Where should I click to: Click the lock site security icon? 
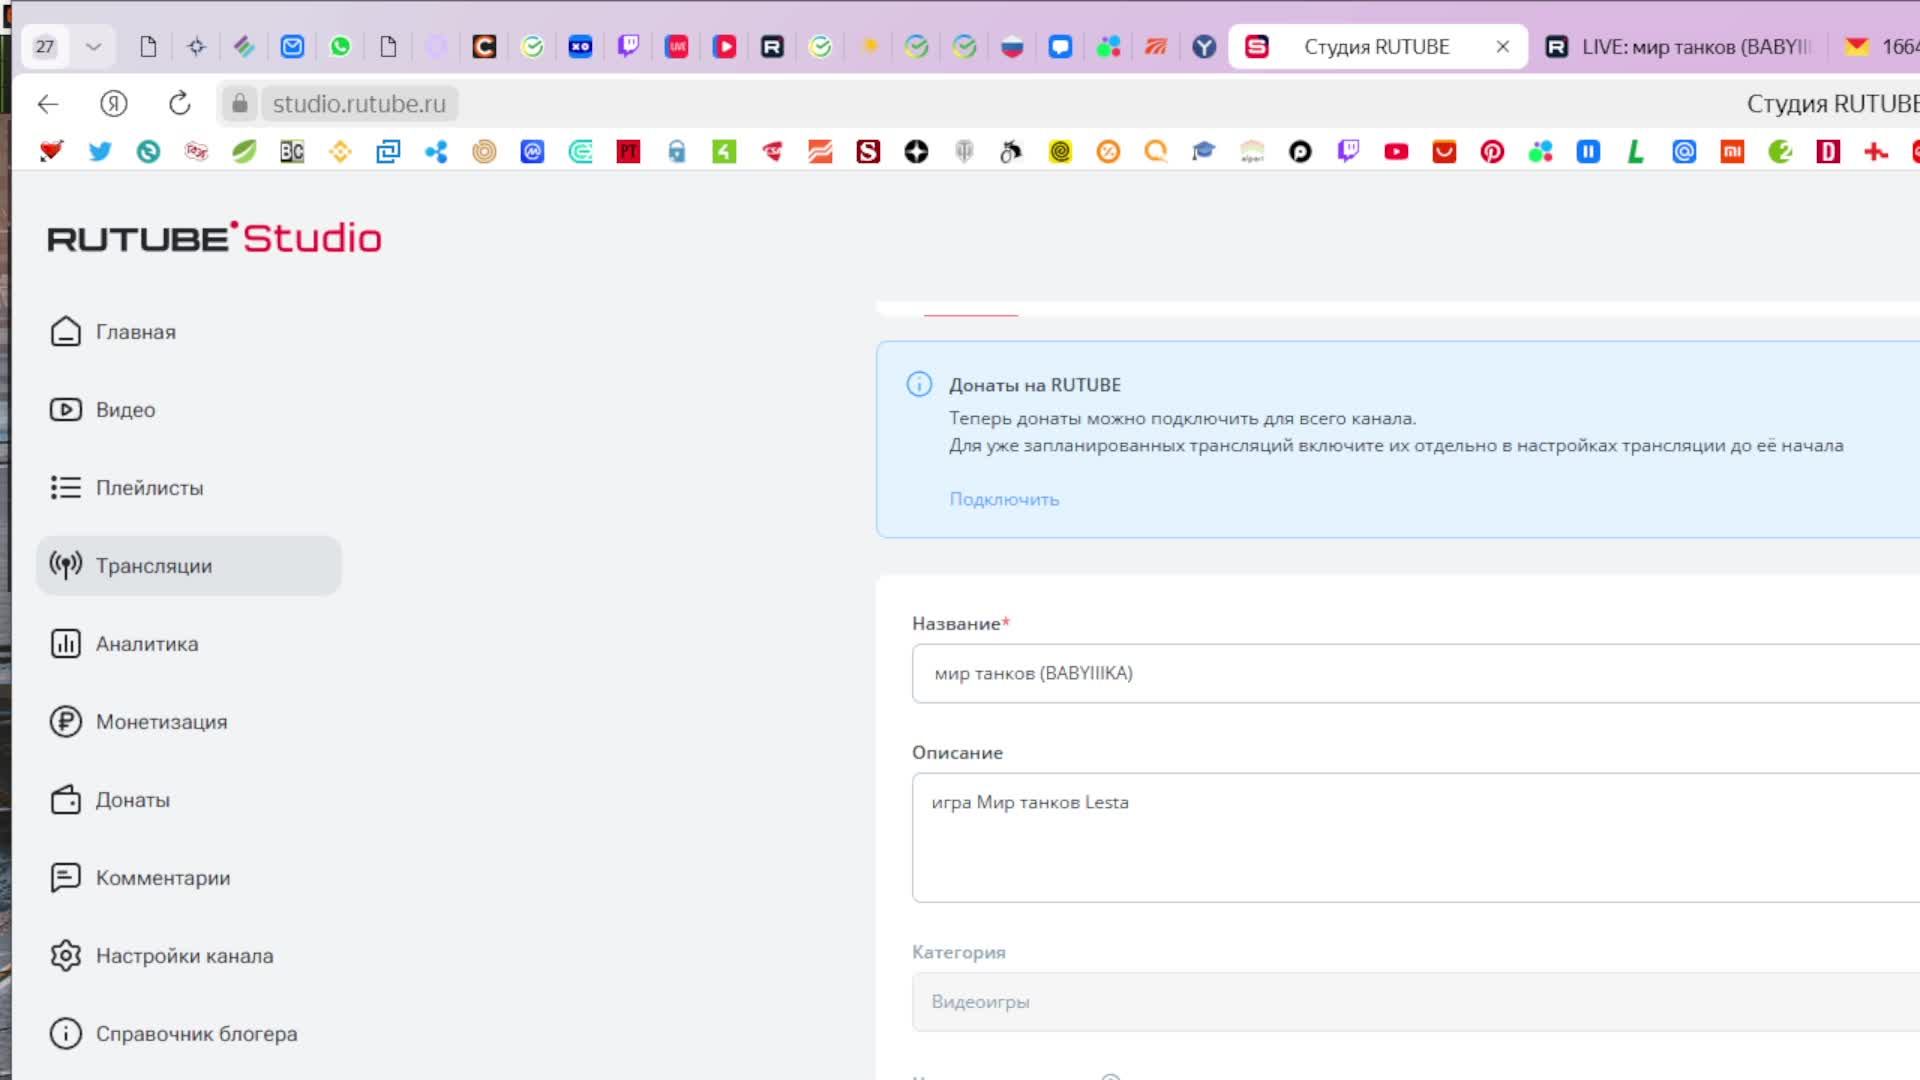coord(240,104)
